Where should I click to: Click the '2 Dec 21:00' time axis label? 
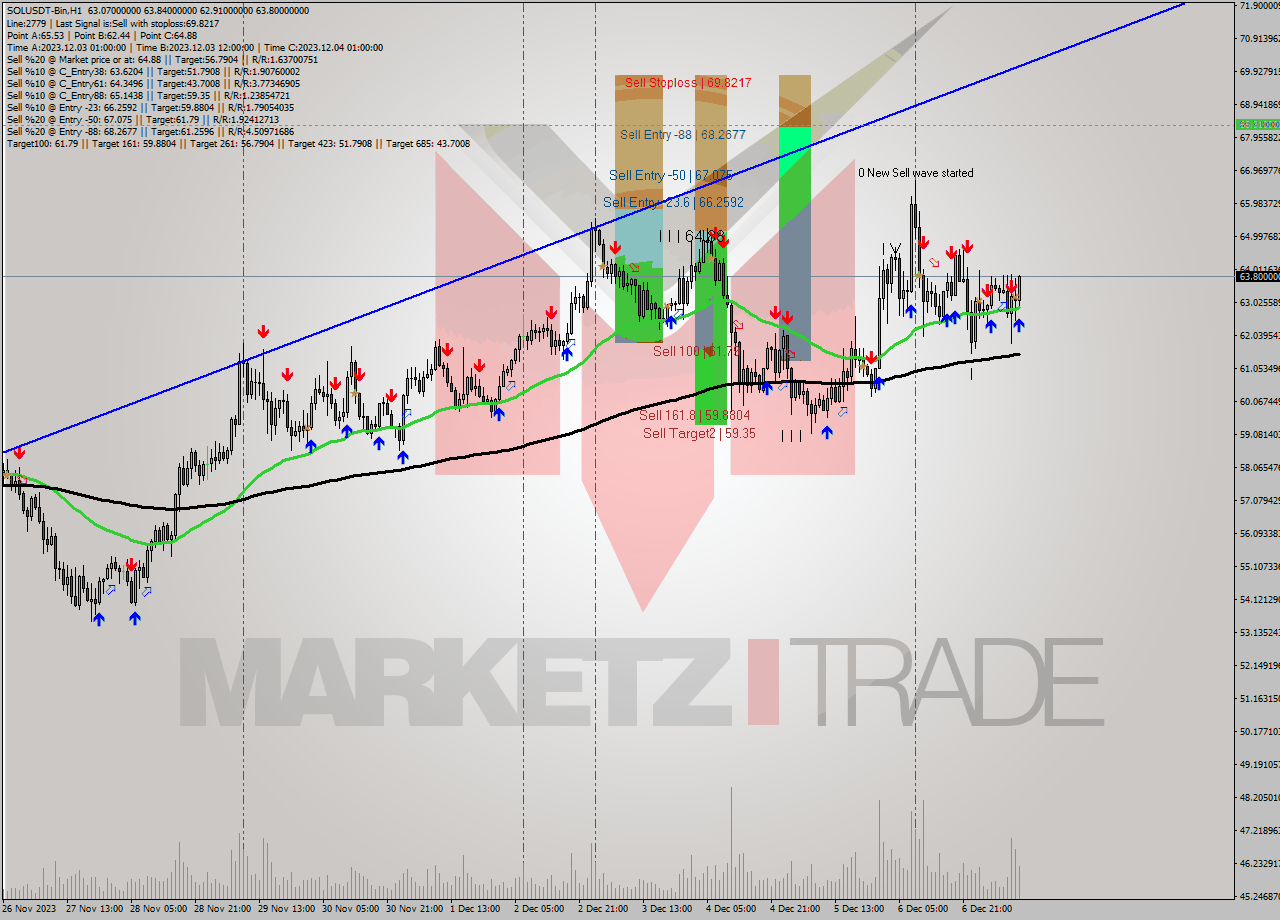(x=603, y=909)
